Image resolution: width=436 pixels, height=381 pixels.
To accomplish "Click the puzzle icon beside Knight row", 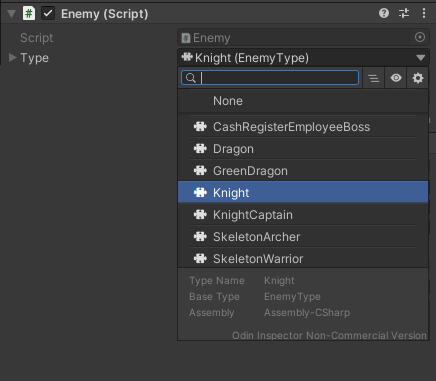I will click(x=200, y=192).
